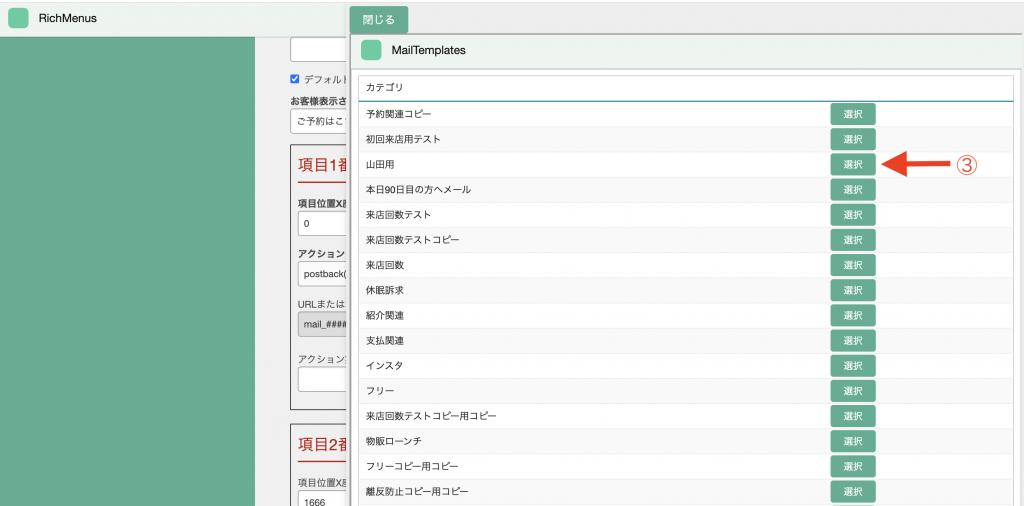Select 離反防止コピー用コピー category

pyautogui.click(x=853, y=492)
